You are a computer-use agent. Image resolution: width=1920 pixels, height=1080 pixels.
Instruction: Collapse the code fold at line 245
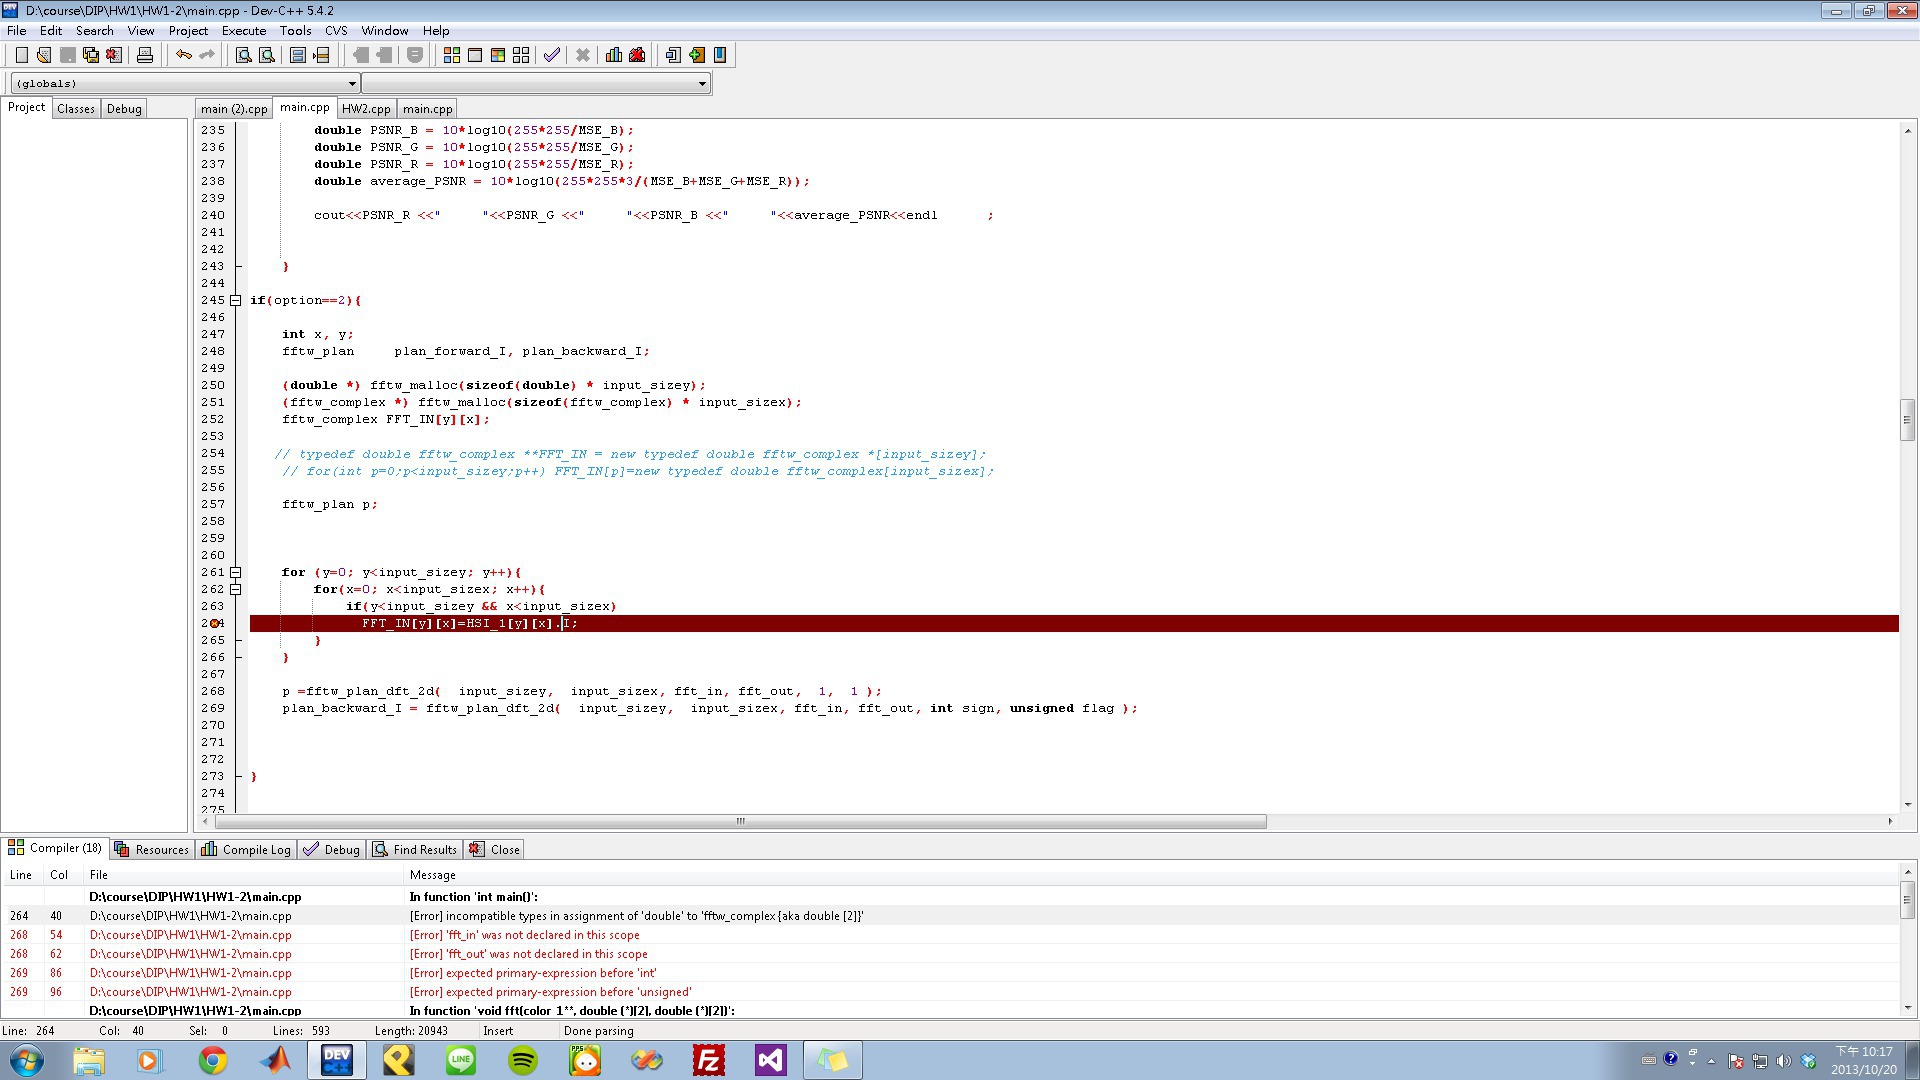[236, 300]
